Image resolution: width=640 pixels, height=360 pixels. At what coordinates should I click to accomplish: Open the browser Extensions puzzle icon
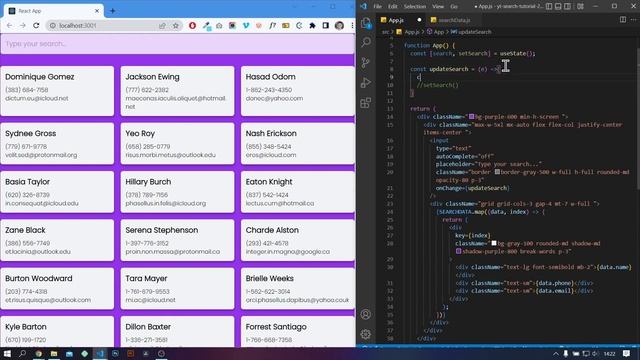(312, 25)
